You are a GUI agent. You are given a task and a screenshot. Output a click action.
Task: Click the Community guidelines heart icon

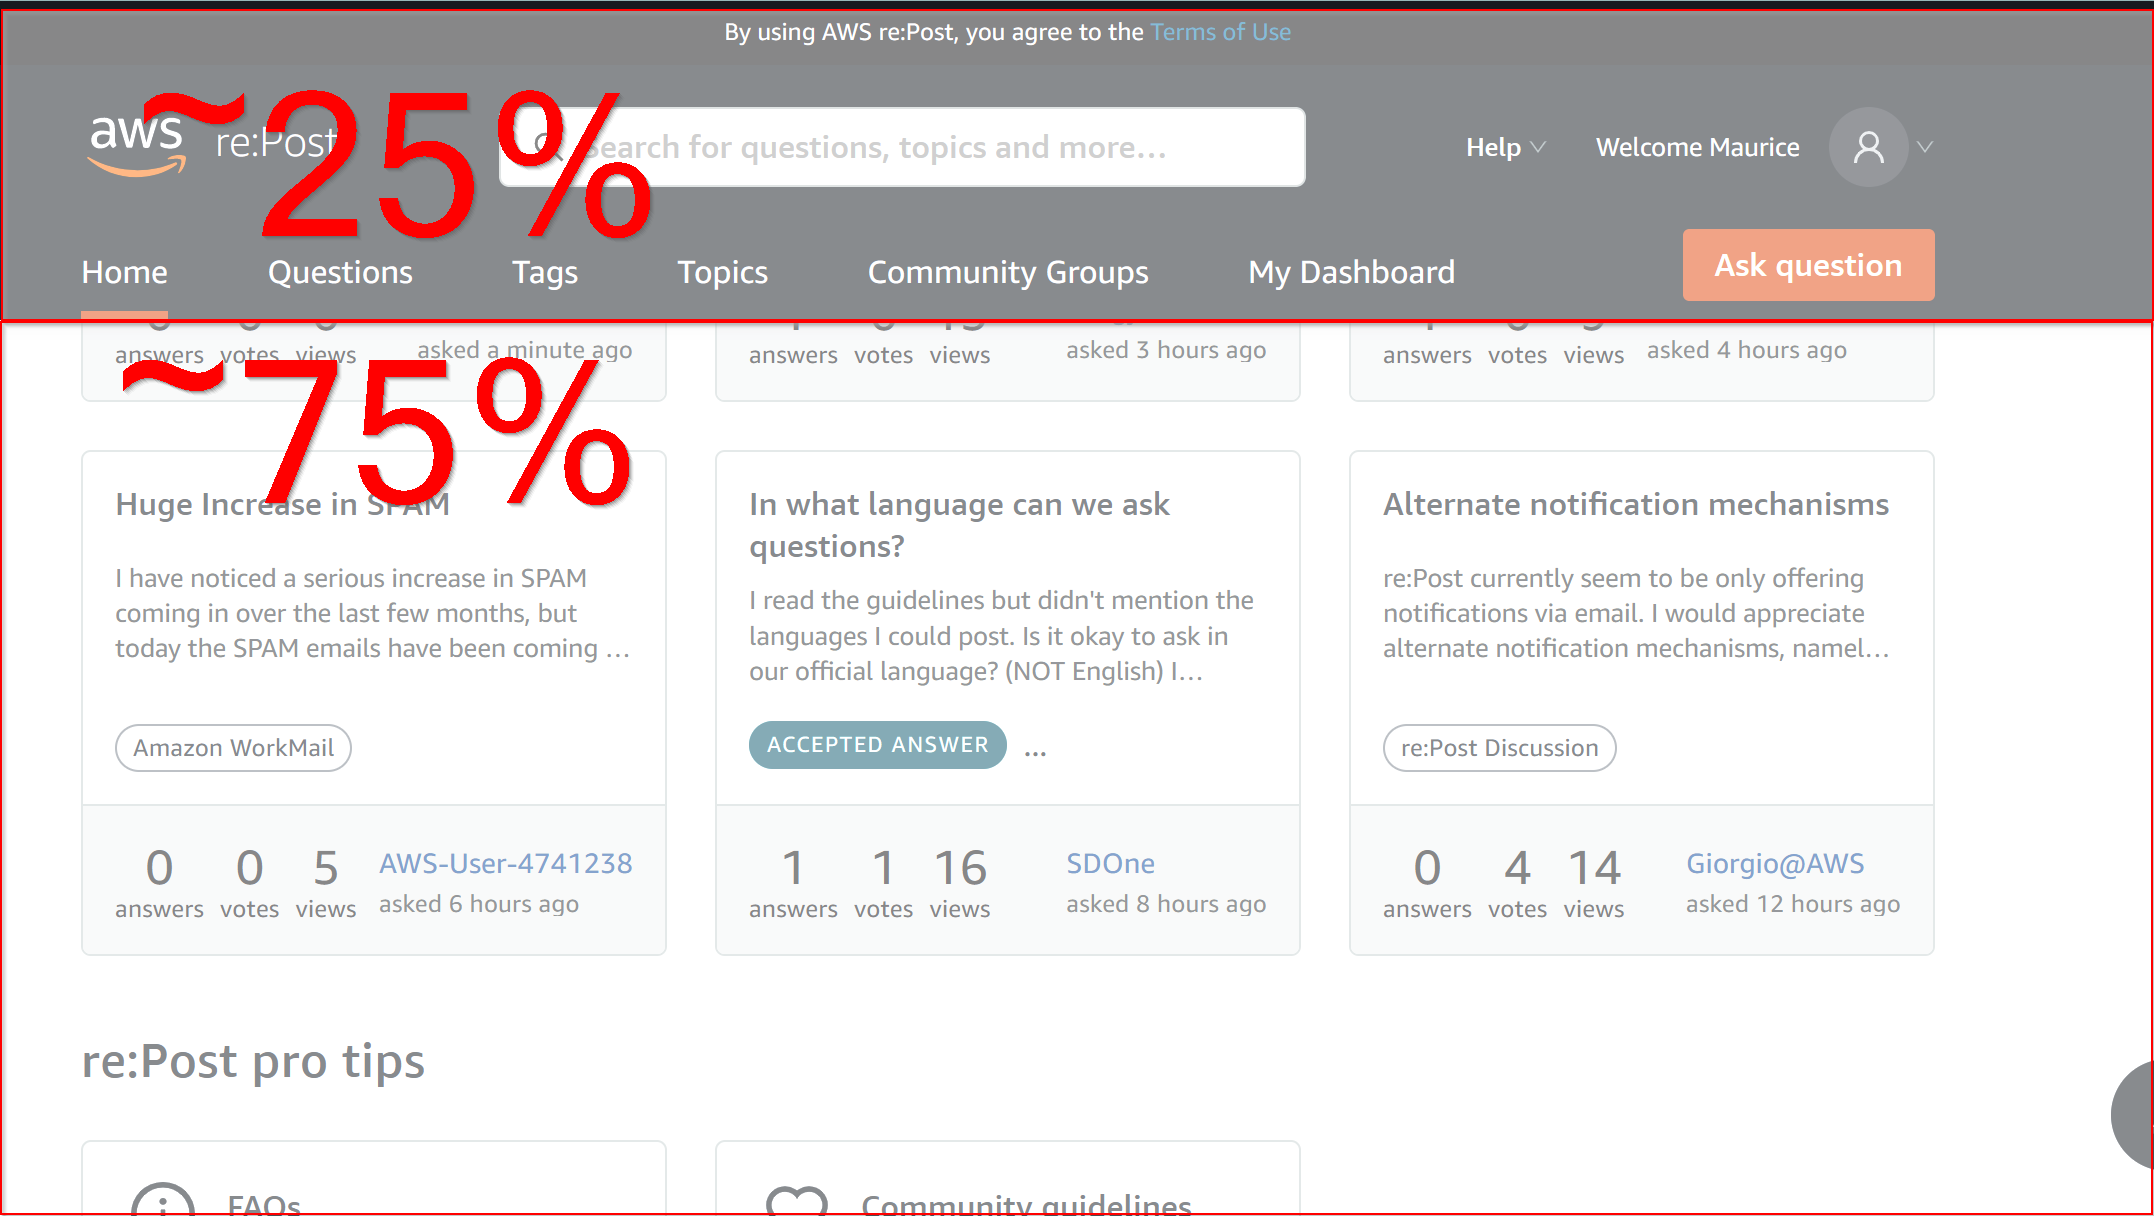(796, 1200)
